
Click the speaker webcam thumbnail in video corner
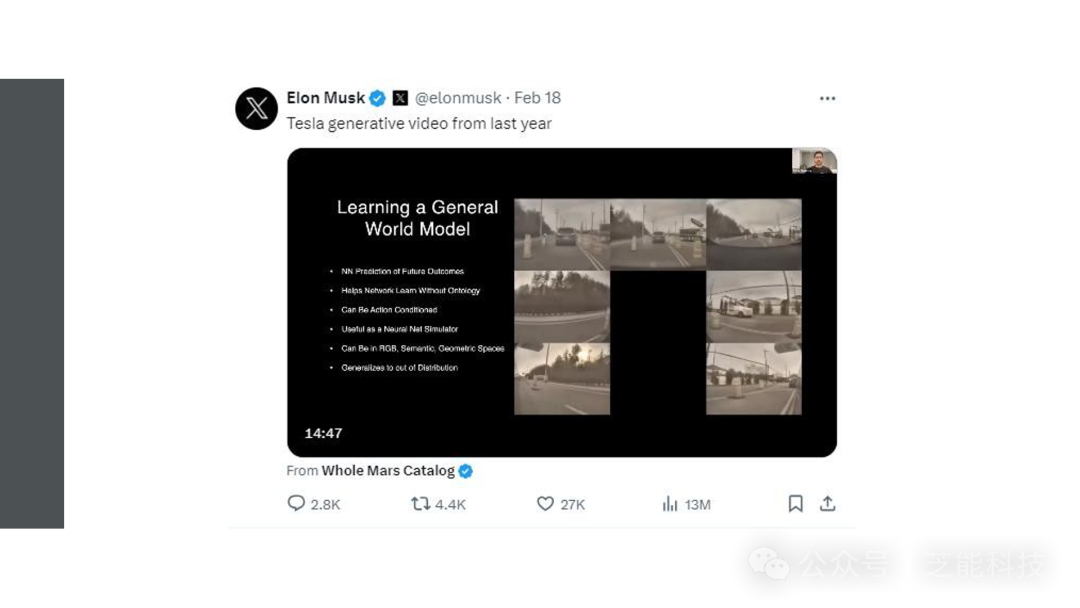pyautogui.click(x=814, y=161)
